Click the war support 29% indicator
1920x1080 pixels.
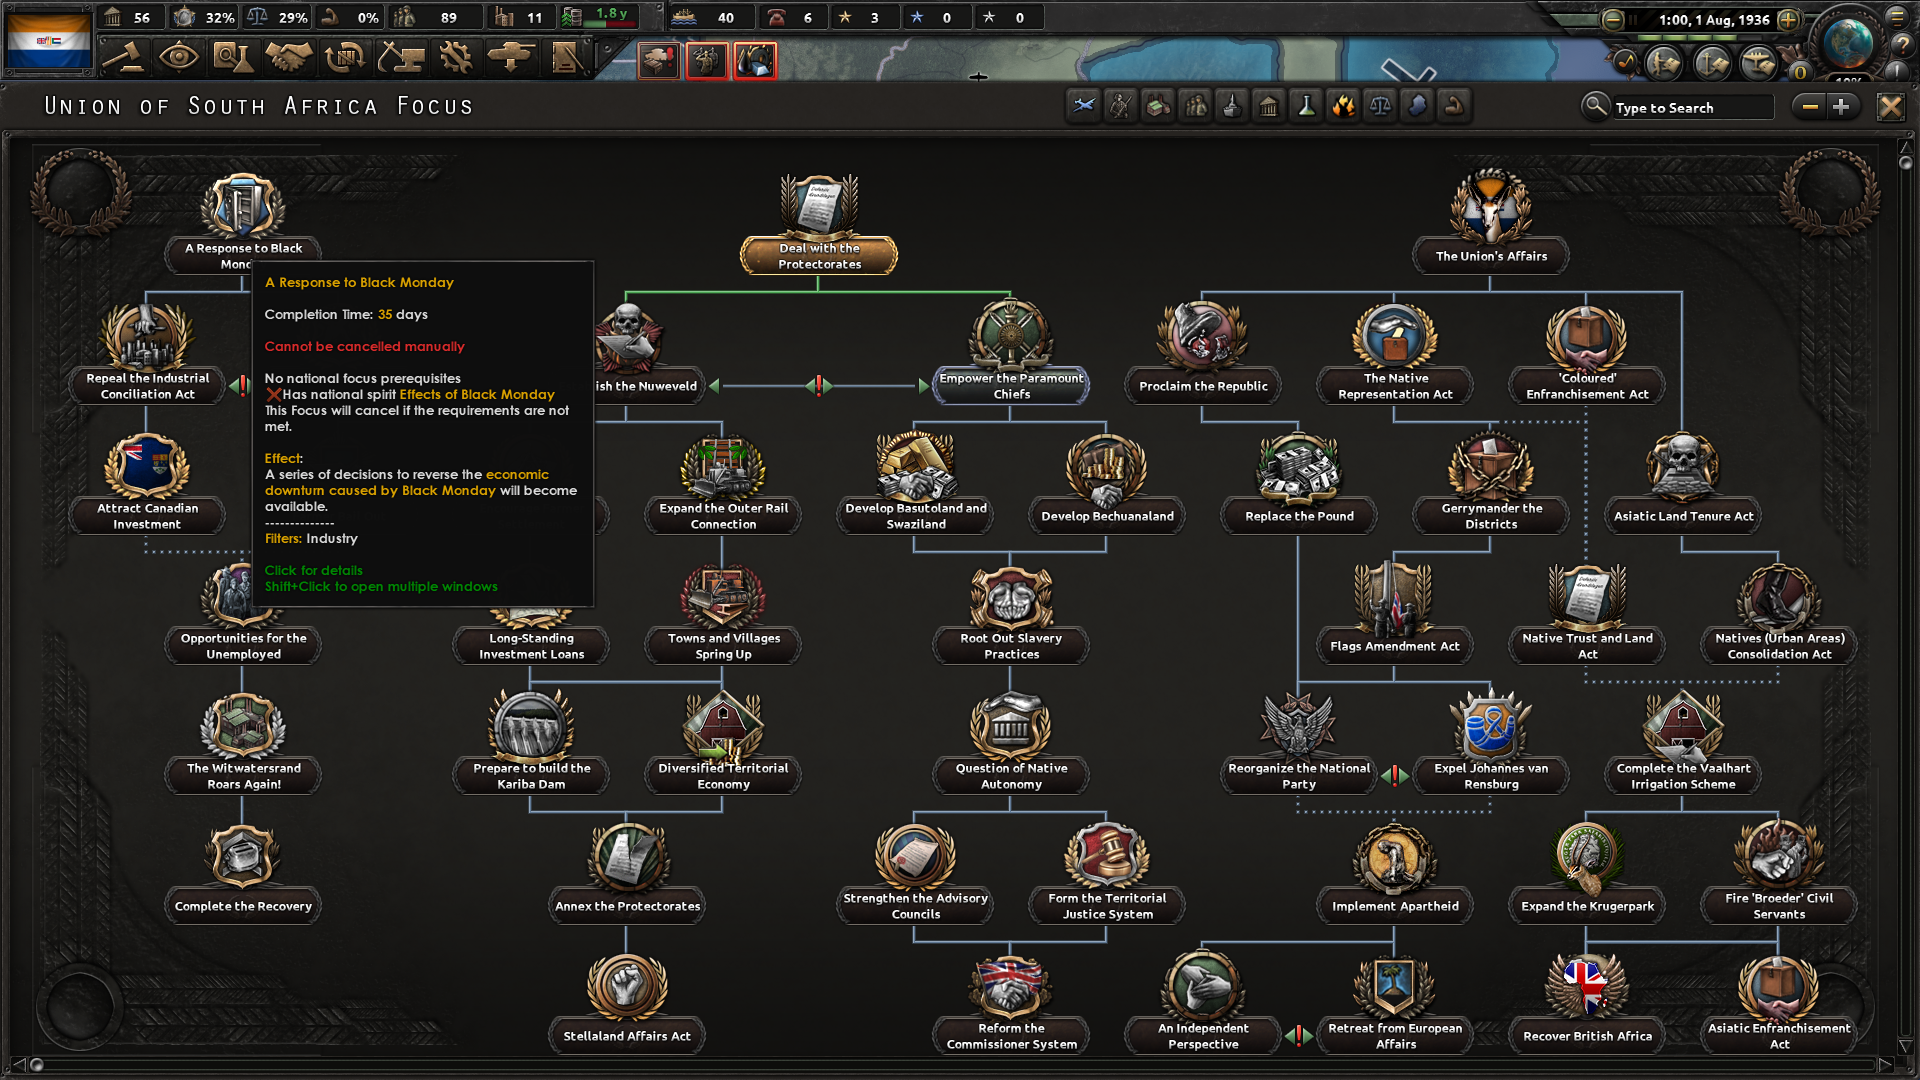tap(279, 17)
